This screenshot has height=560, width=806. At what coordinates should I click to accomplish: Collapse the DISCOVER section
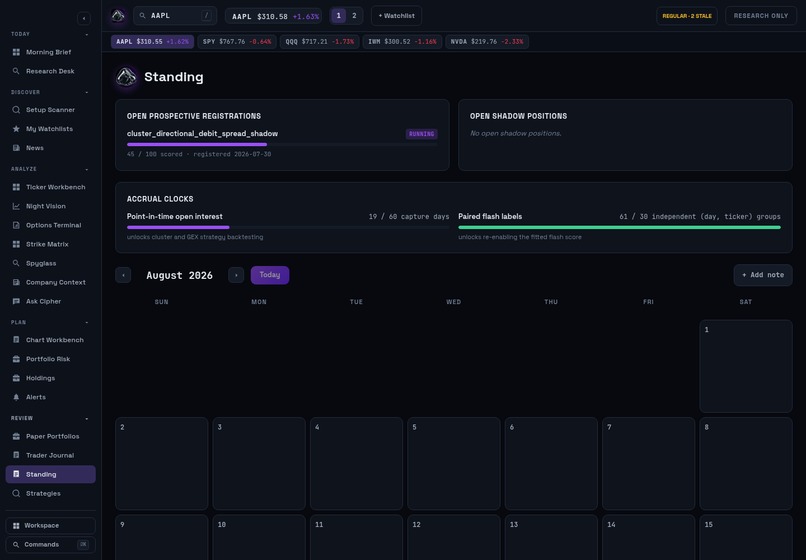click(86, 93)
